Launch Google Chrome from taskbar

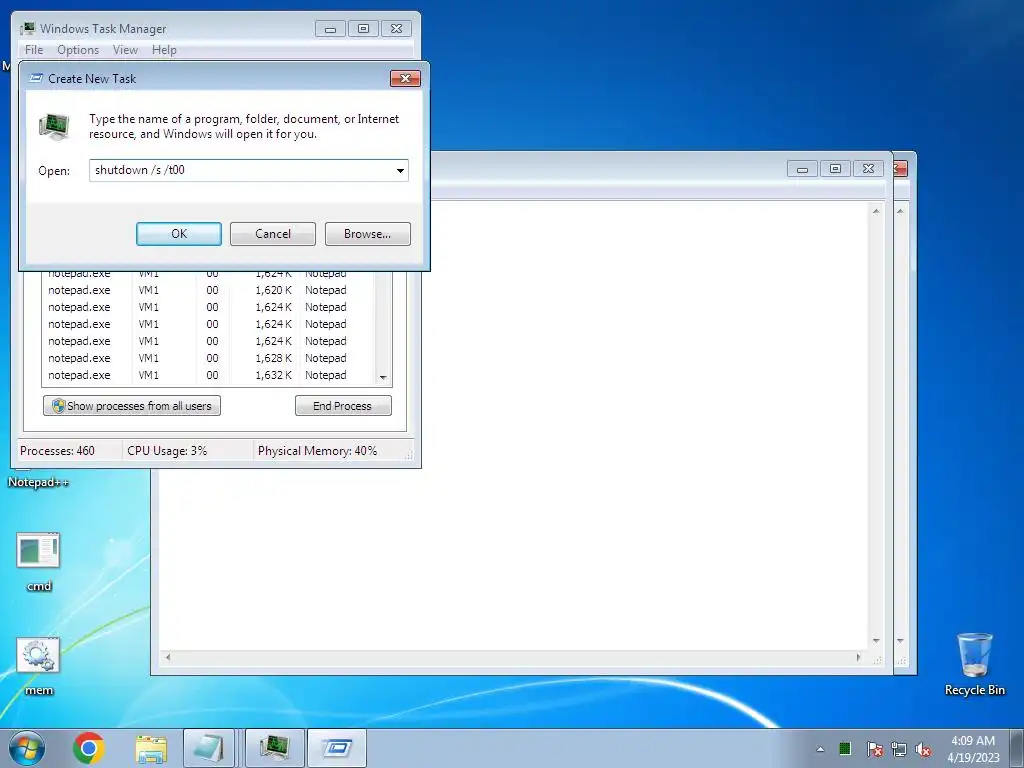pyautogui.click(x=89, y=748)
